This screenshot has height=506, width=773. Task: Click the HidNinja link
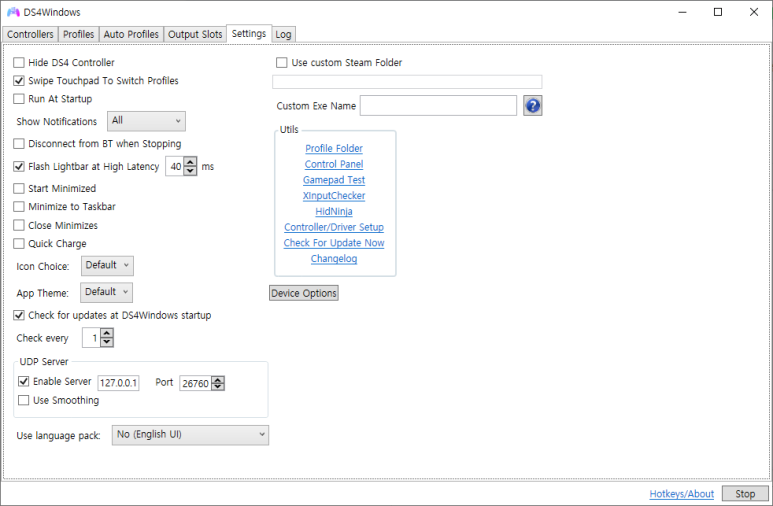point(334,212)
